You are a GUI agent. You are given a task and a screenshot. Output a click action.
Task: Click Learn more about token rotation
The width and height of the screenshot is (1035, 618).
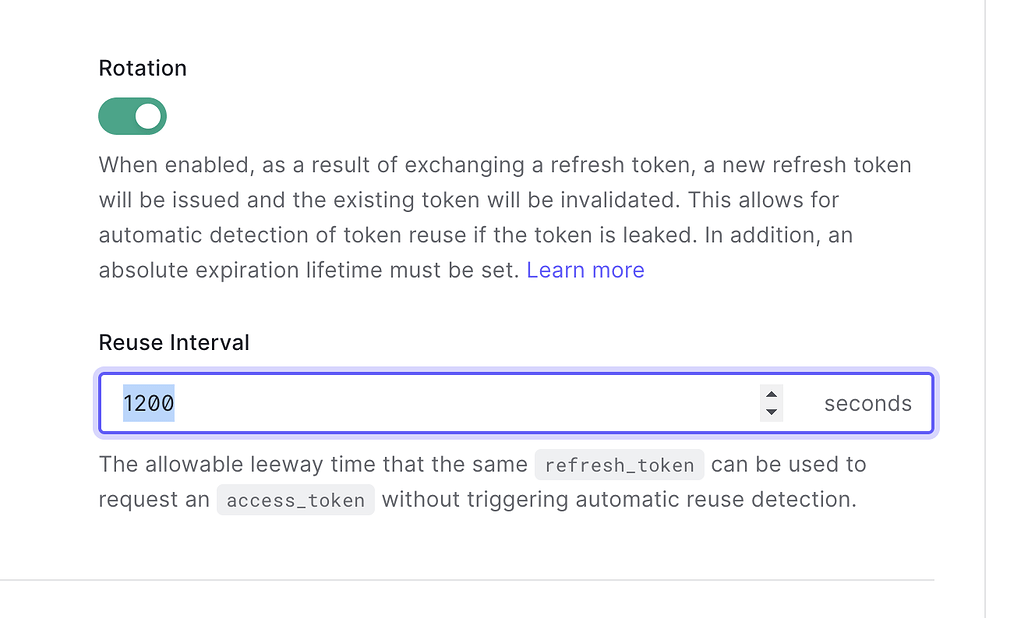pyautogui.click(x=585, y=269)
